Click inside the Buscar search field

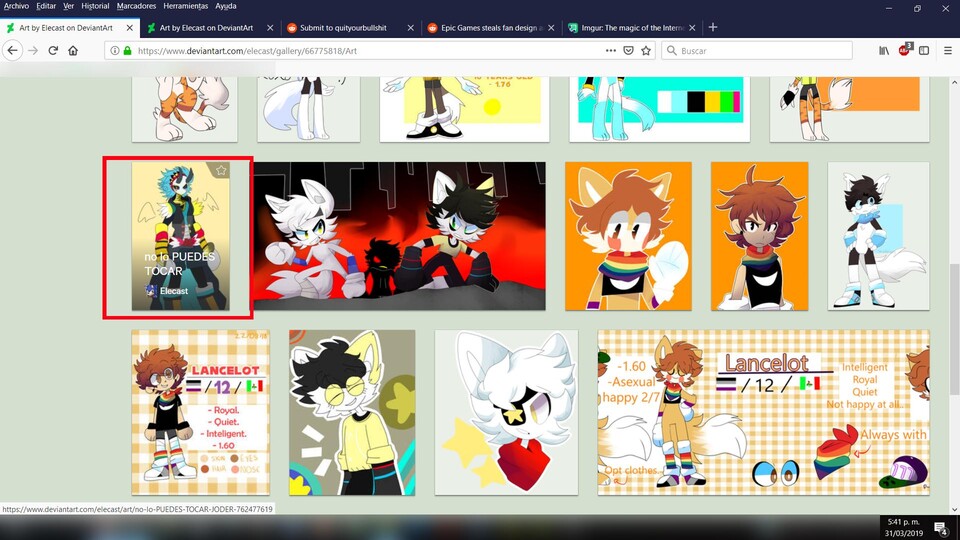click(760, 50)
